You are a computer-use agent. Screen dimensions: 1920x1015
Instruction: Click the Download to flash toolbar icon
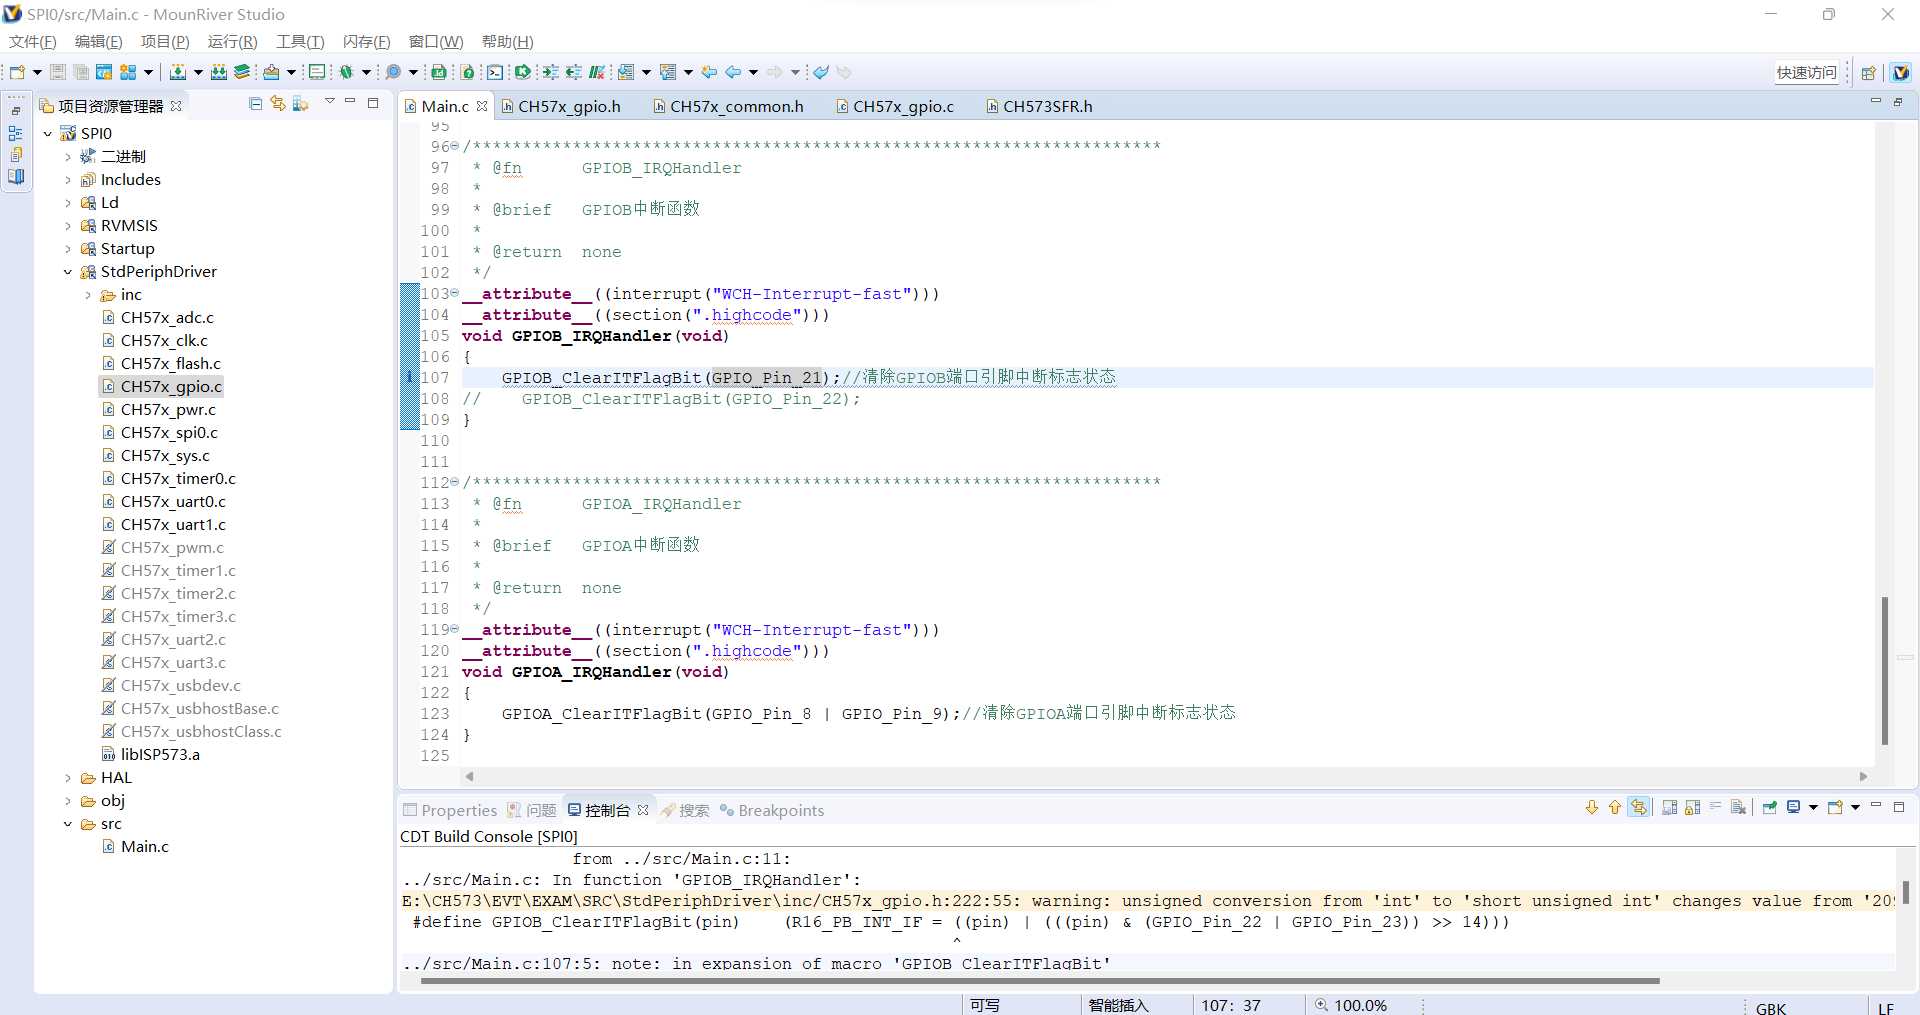pyautogui.click(x=271, y=72)
